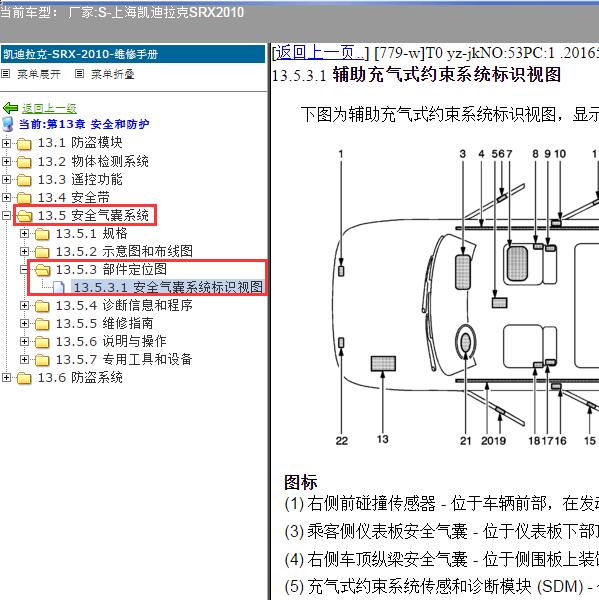Collapse the 13.5.3 部件定位图 node

[x=24, y=269]
